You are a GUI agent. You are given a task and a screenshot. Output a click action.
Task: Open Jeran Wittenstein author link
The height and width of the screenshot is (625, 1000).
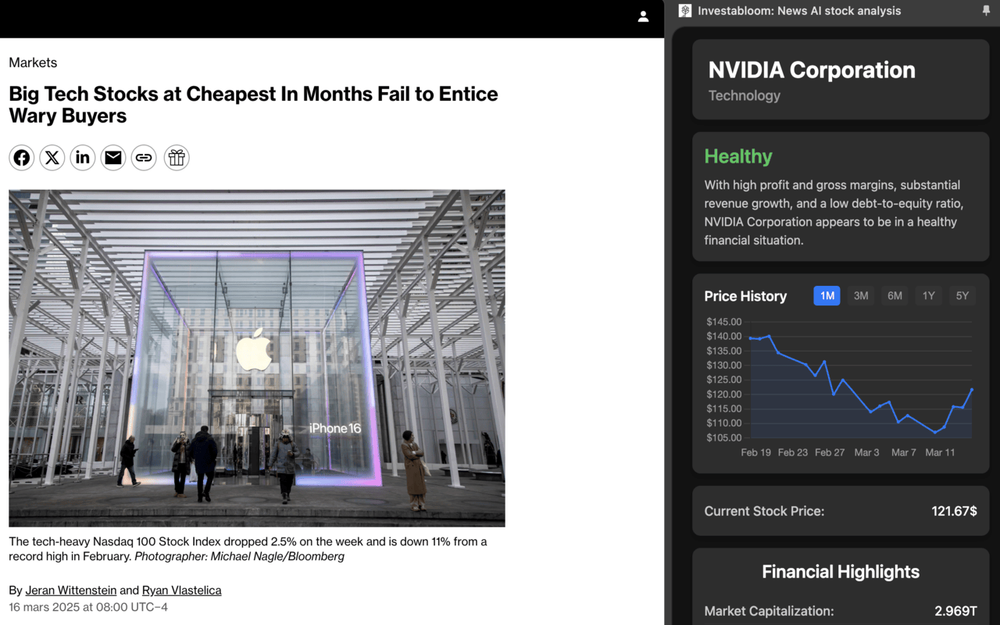point(71,591)
